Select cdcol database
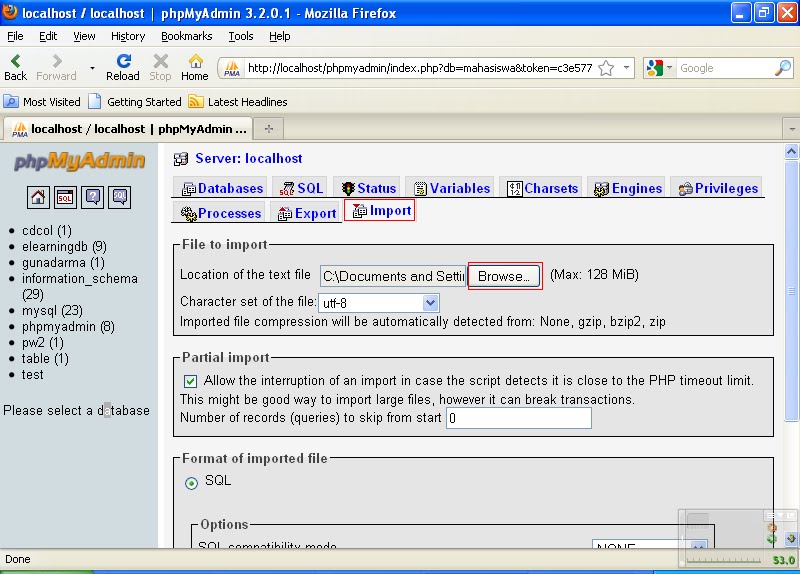This screenshot has height=574, width=800. click(x=47, y=231)
